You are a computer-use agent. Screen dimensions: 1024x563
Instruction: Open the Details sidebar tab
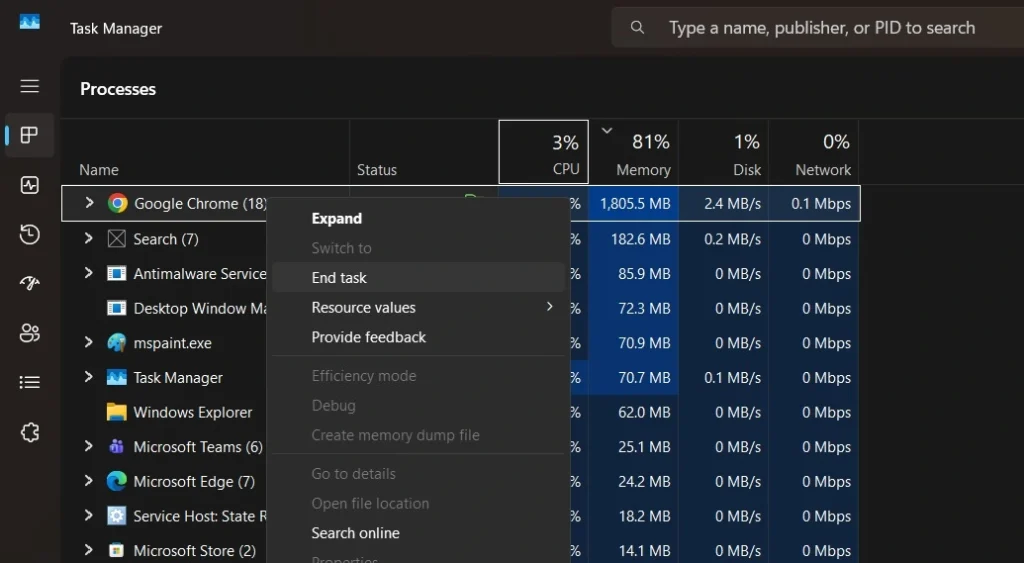[x=29, y=382]
